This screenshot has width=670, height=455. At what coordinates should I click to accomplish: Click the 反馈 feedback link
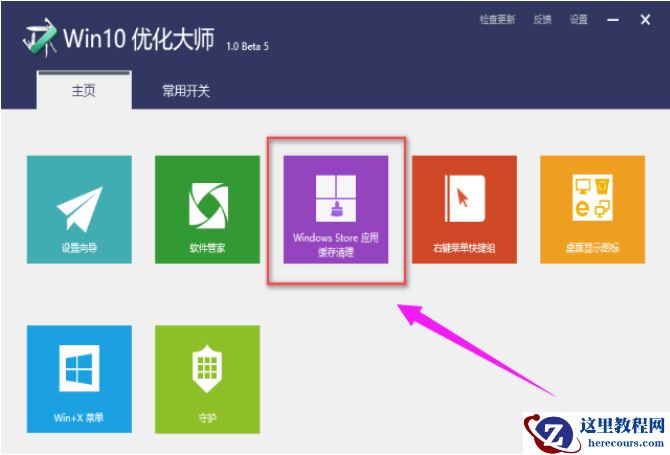542,20
